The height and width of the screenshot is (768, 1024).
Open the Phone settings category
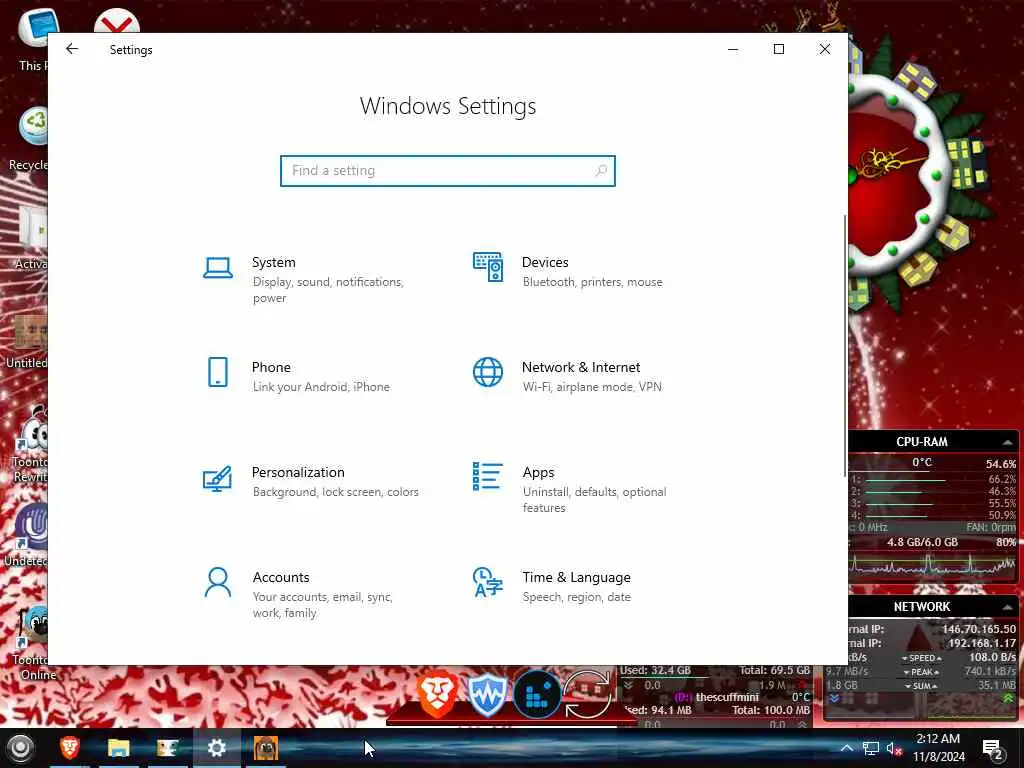point(313,376)
